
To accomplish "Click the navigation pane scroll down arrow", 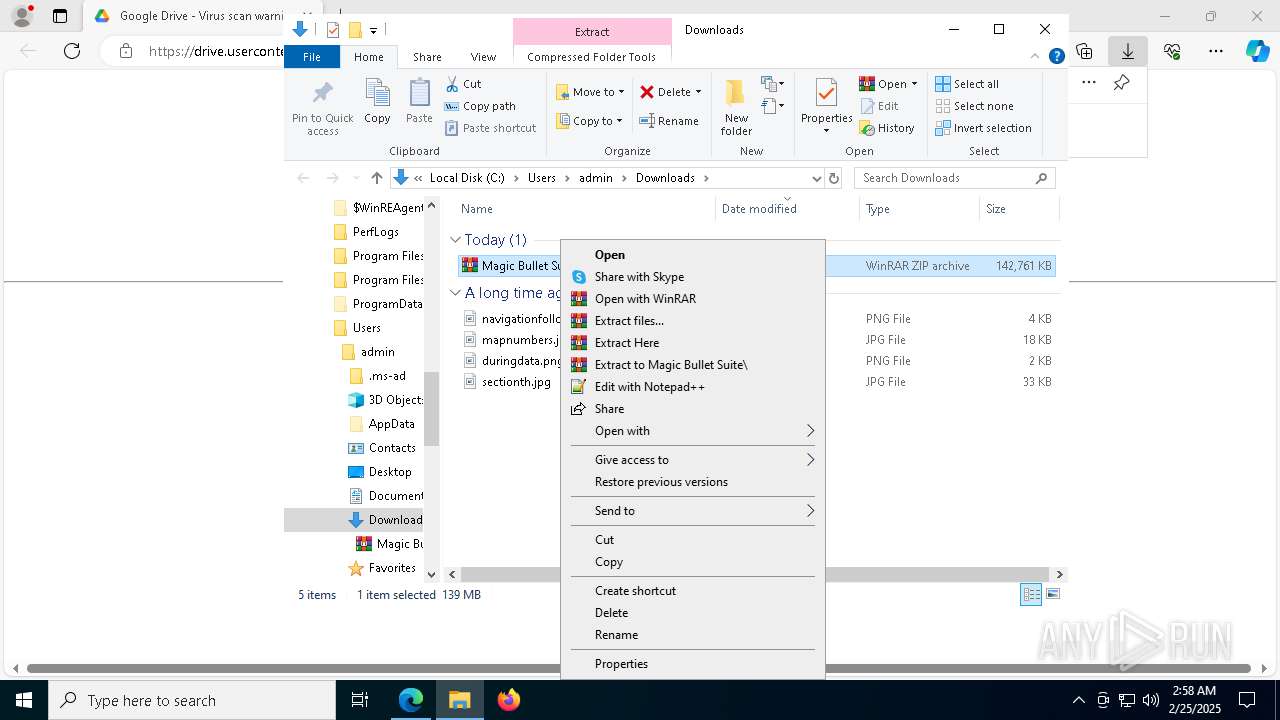I will coord(432,574).
